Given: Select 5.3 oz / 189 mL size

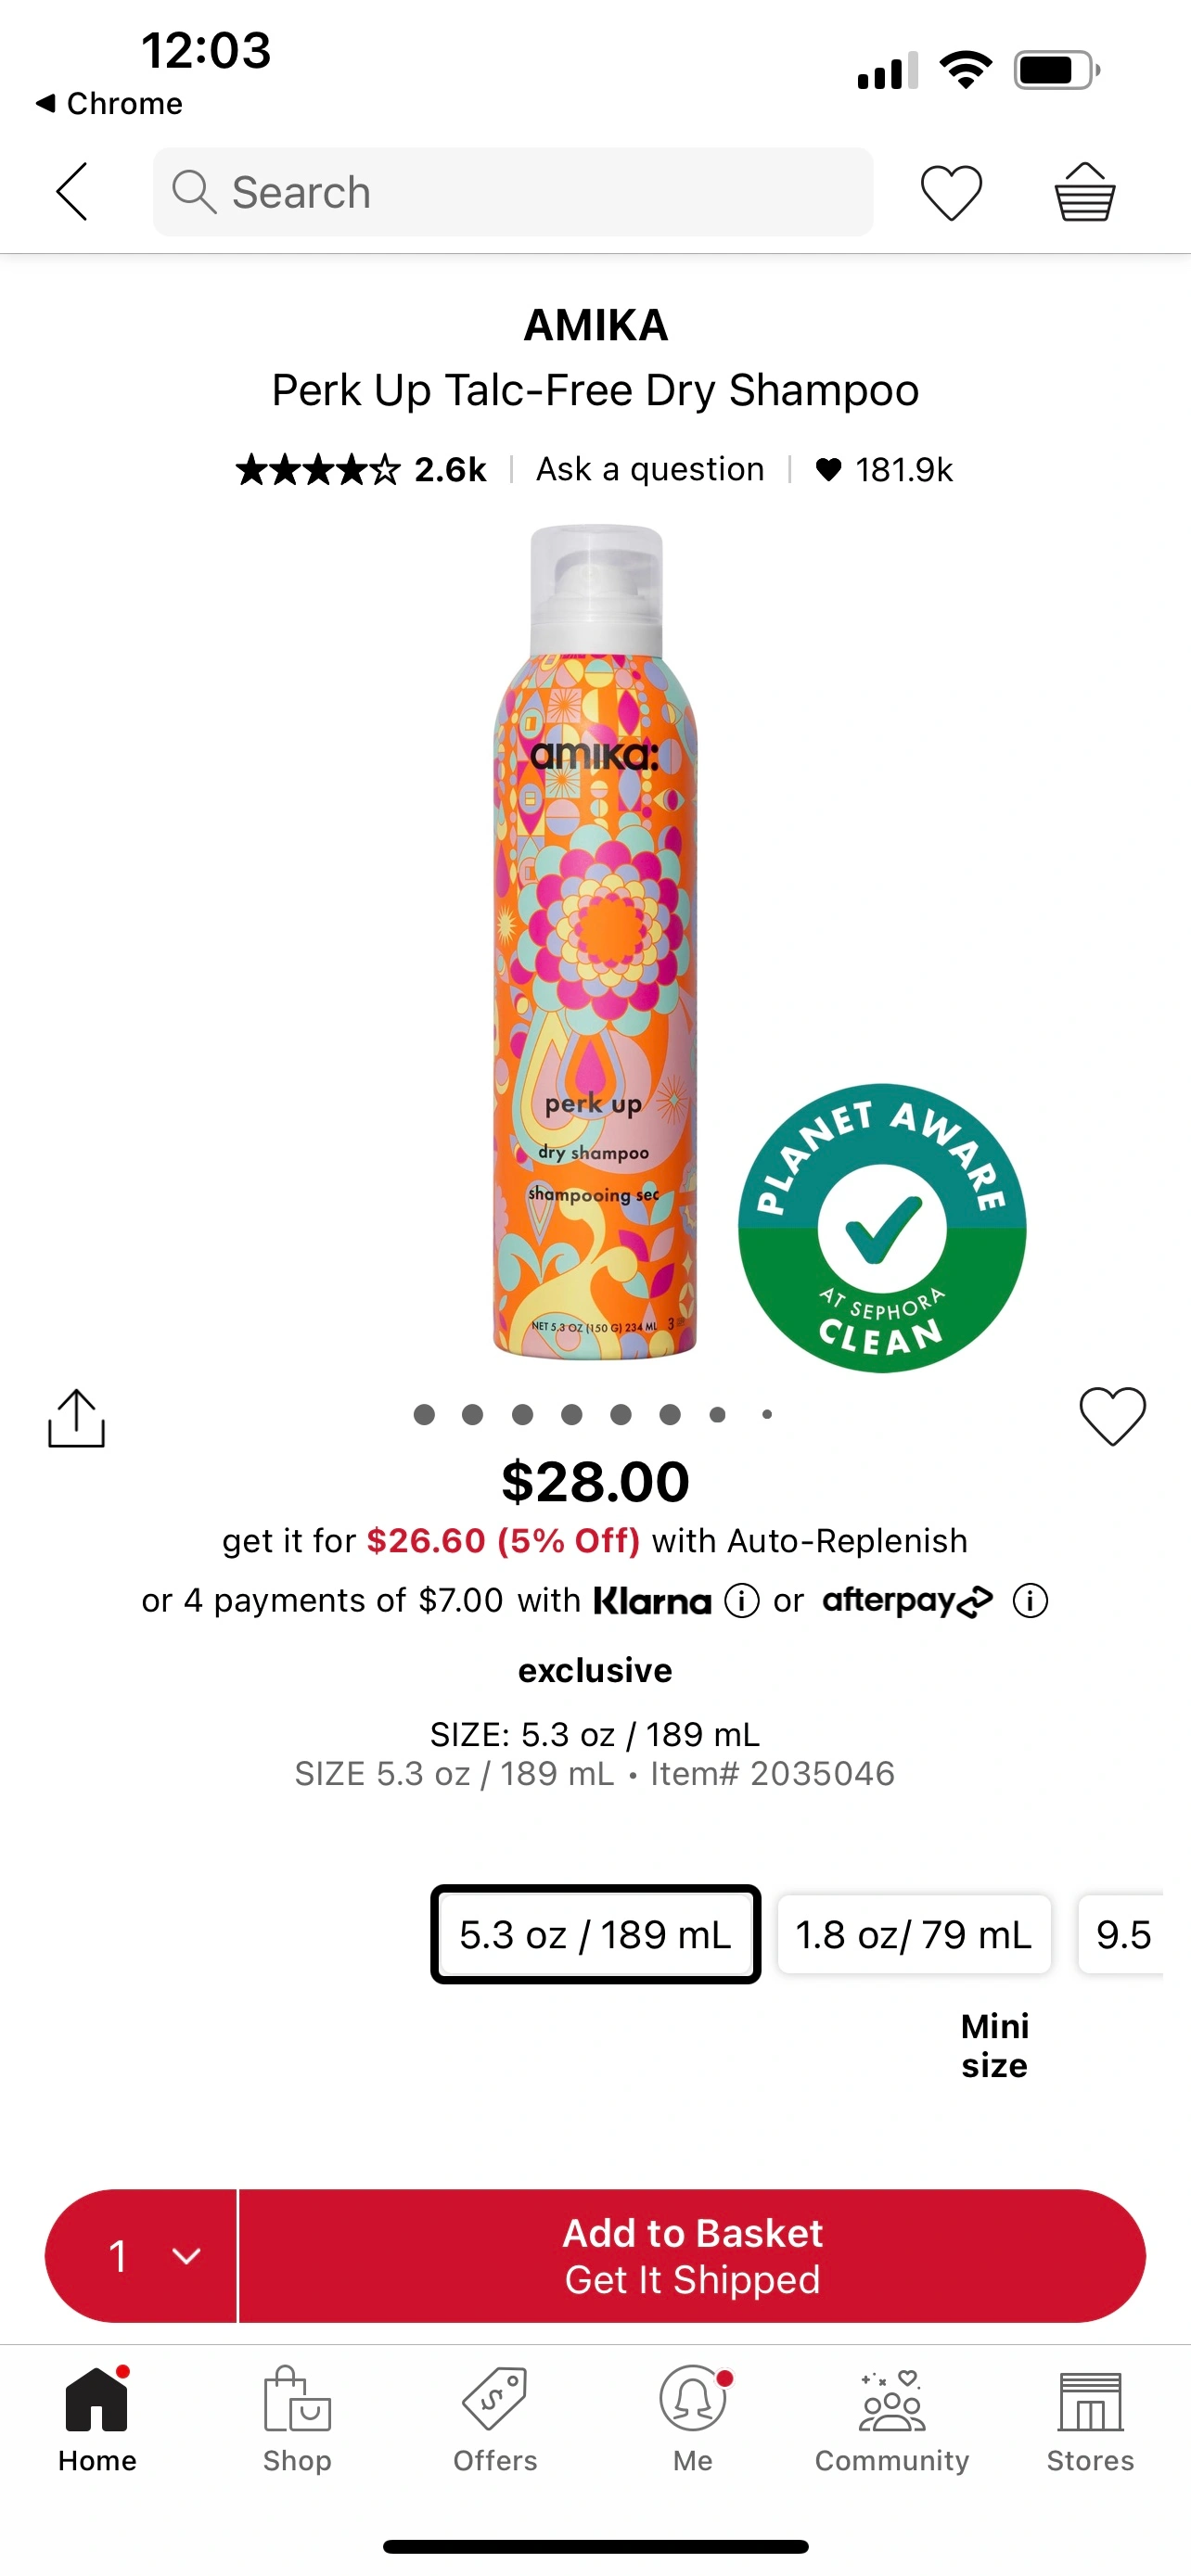Looking at the screenshot, I should click(596, 1934).
